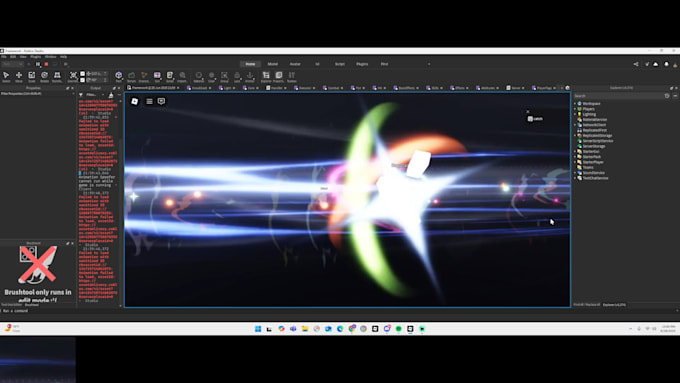680x383 pixels.
Task: Expand the StarterGui node
Action: (575, 151)
